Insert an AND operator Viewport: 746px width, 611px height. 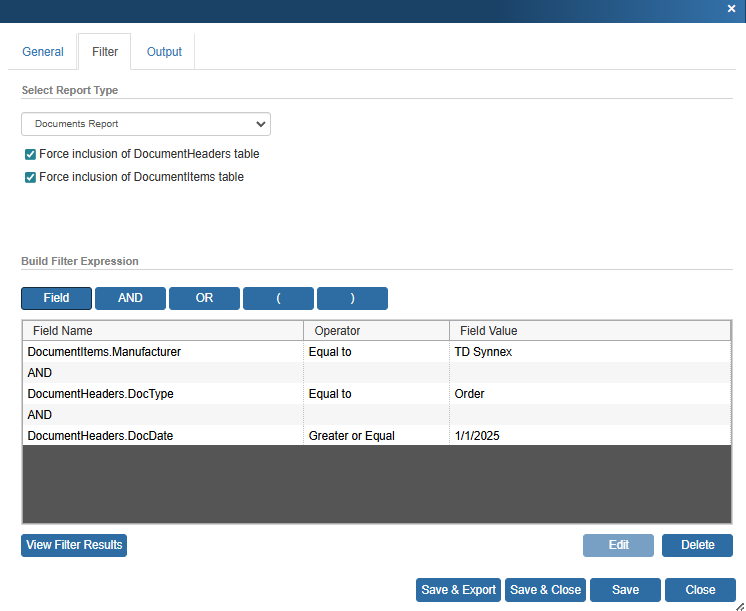(x=130, y=298)
